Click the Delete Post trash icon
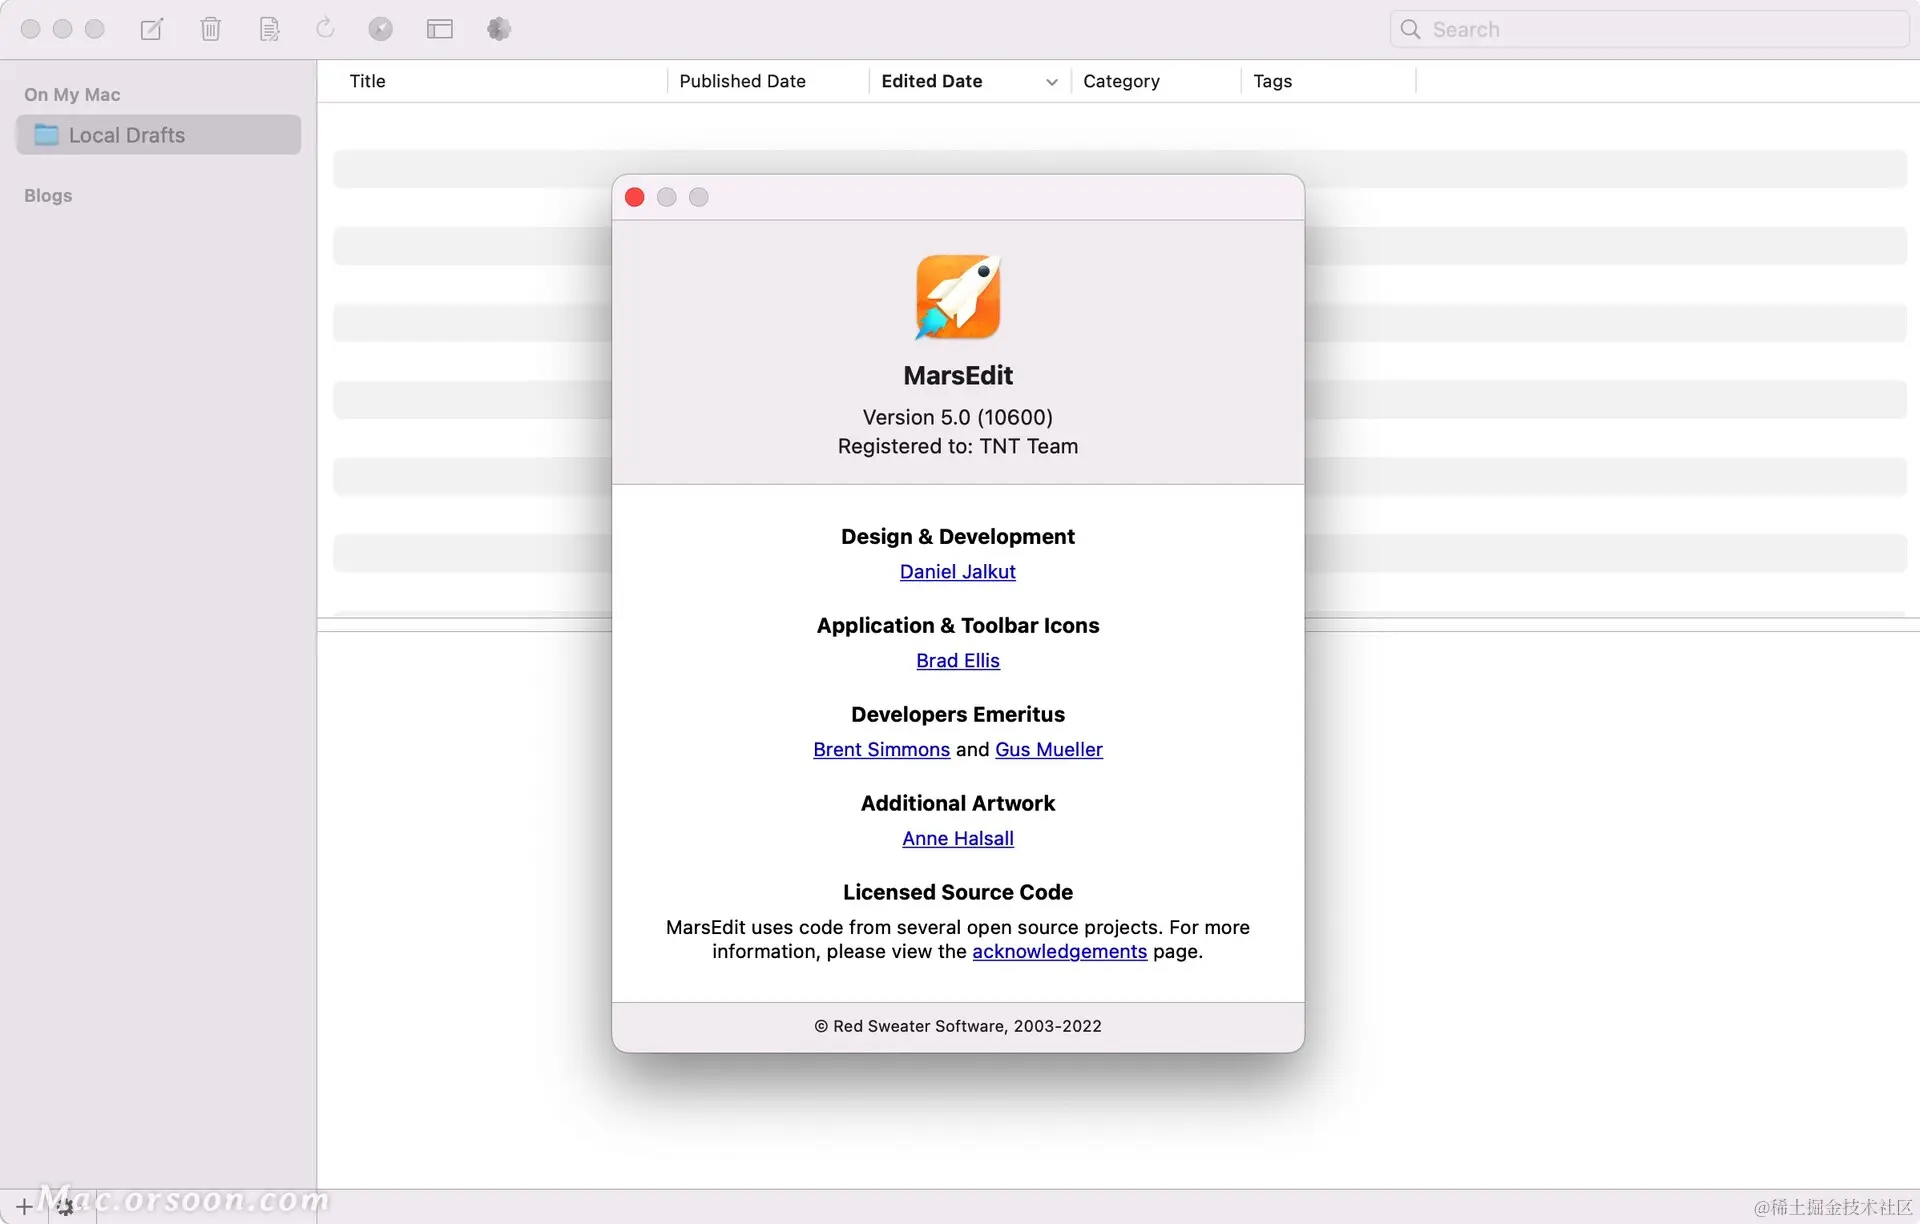Screen dimensions: 1920x1224 click(x=210, y=29)
